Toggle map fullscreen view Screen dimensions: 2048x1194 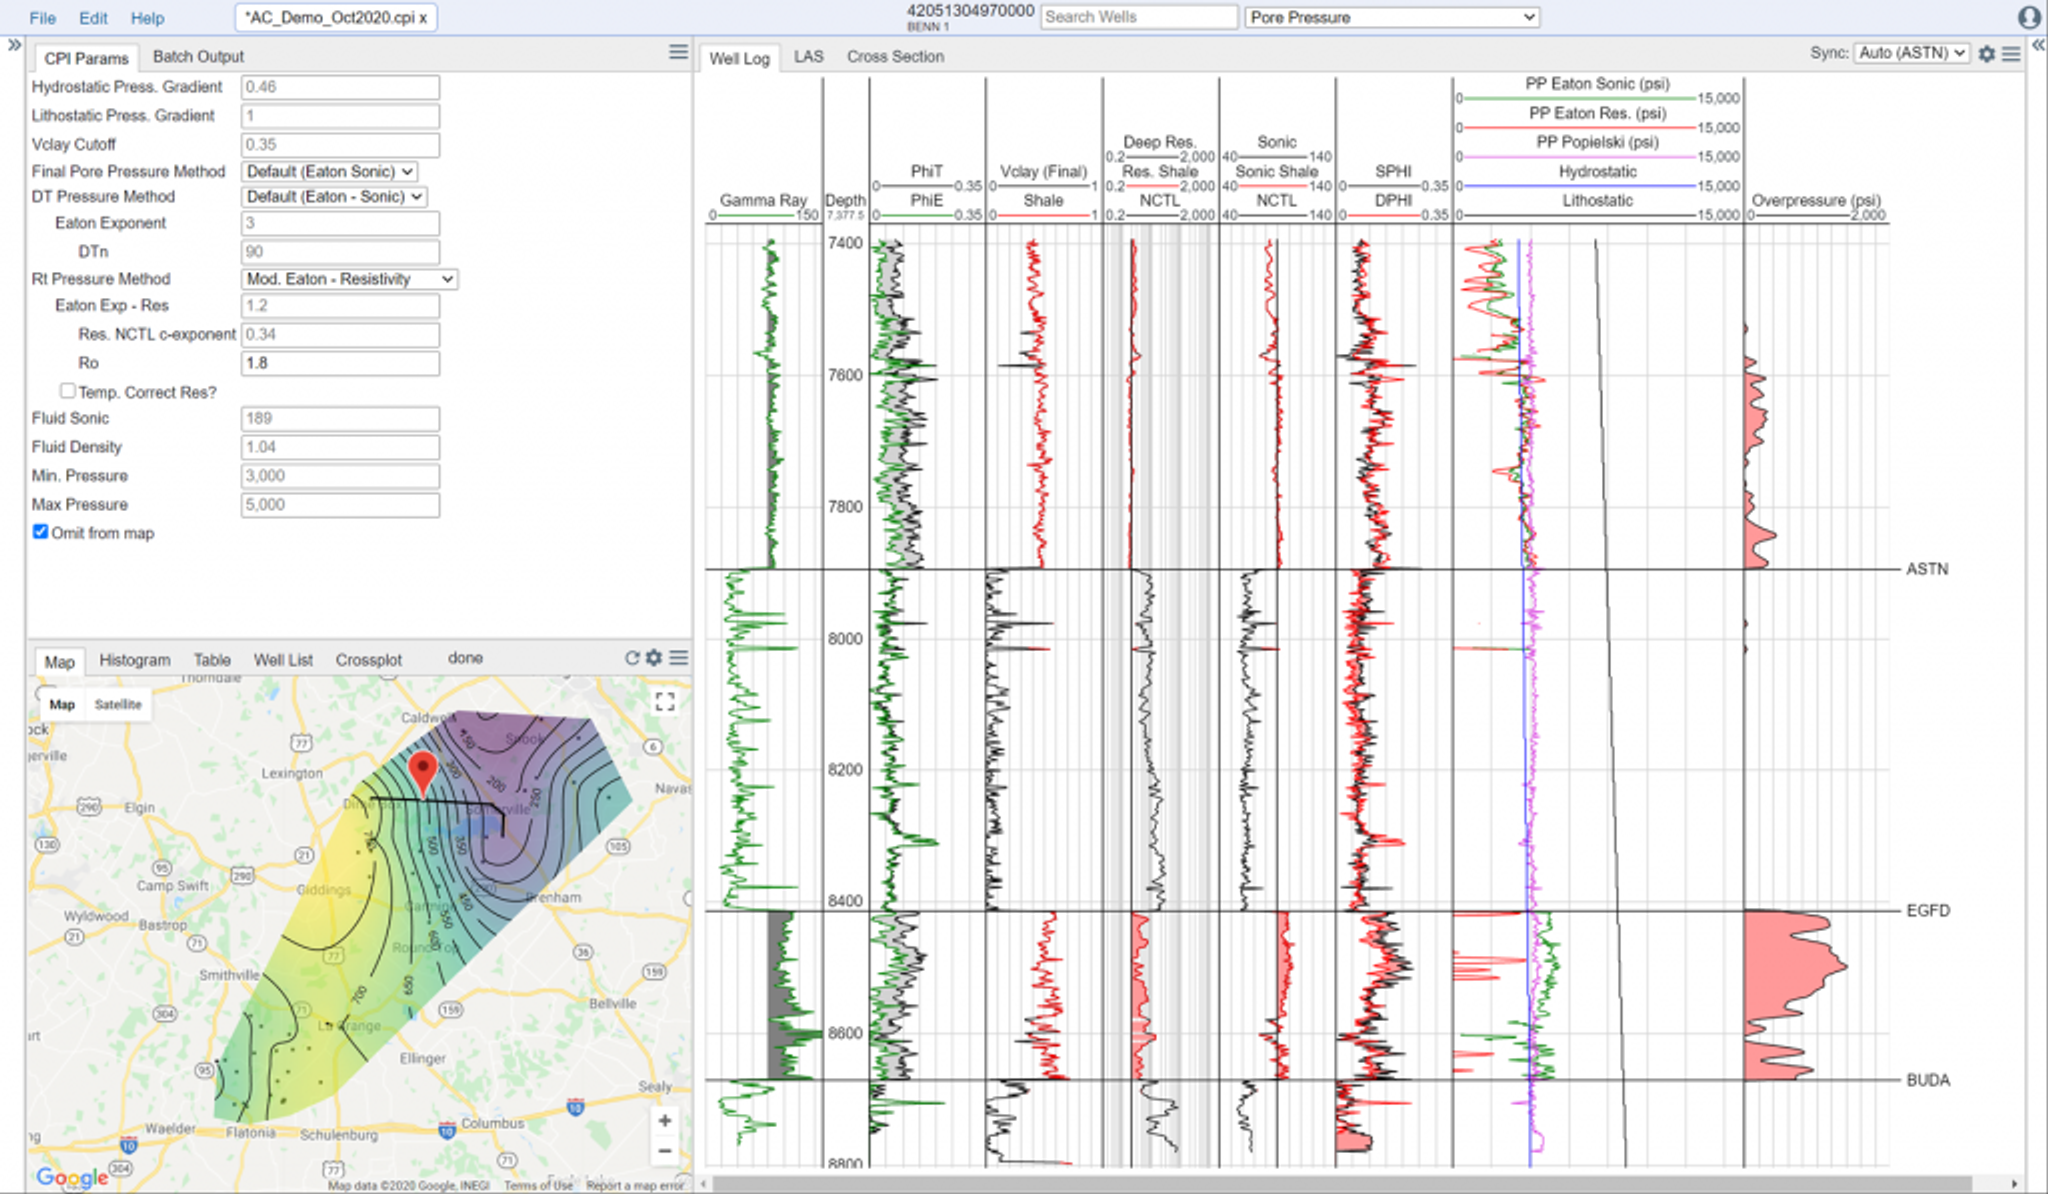(665, 702)
